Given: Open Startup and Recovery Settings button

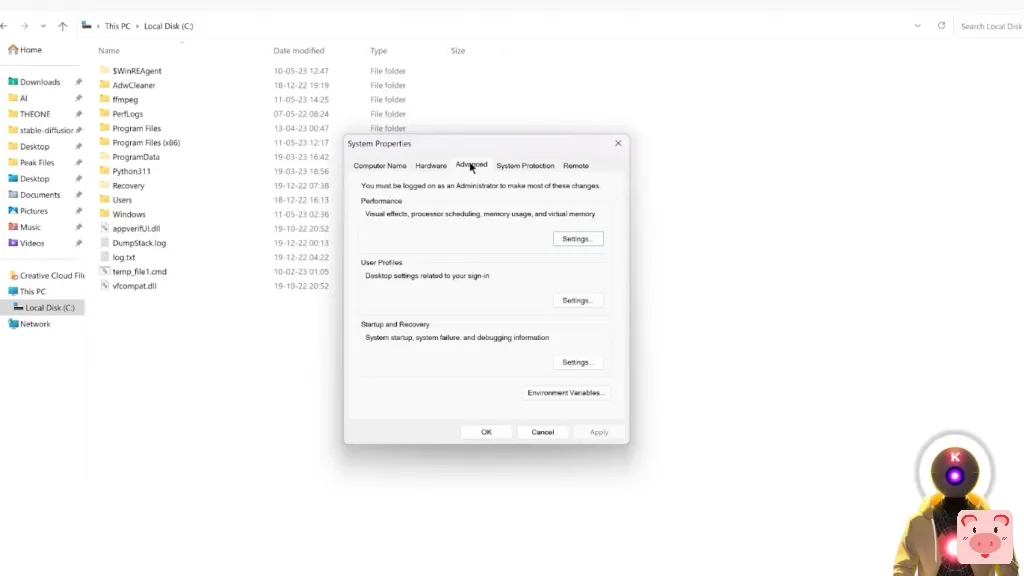Looking at the screenshot, I should tap(578, 362).
